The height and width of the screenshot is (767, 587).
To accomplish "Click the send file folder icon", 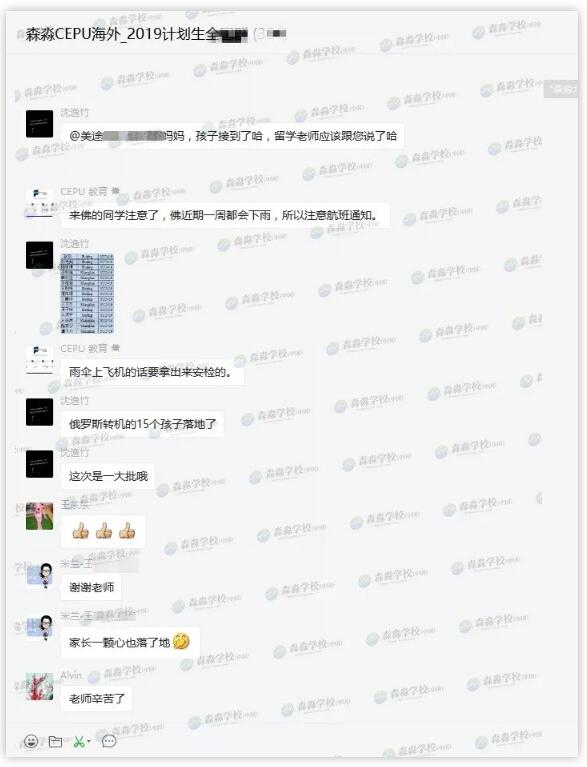I will pyautogui.click(x=55, y=742).
